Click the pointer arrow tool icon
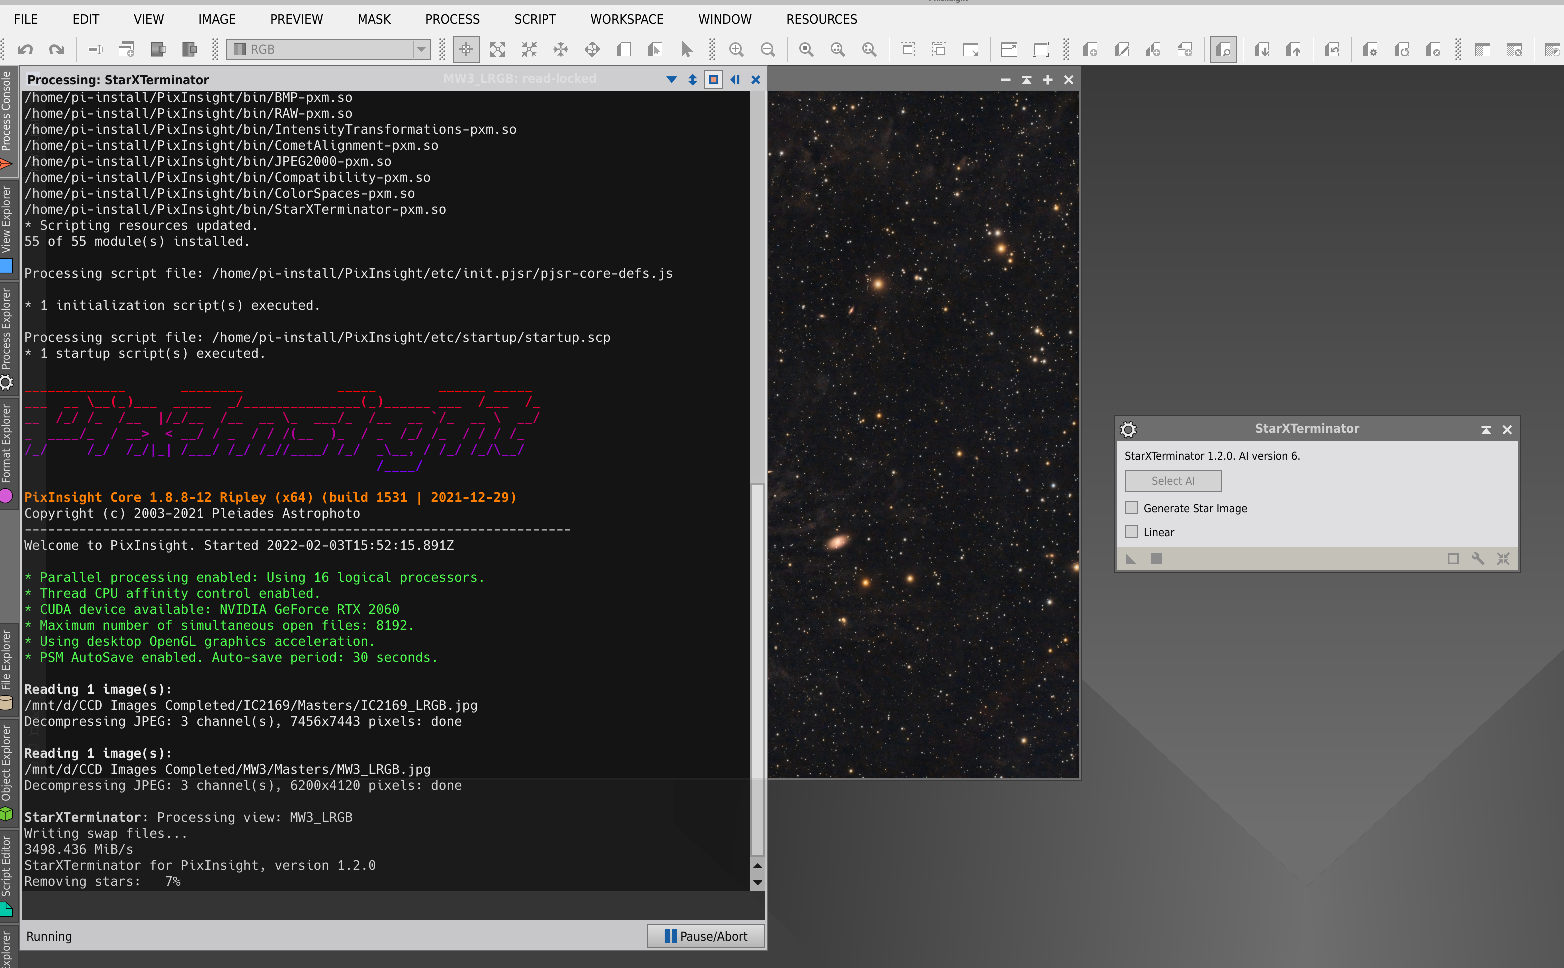This screenshot has height=968, width=1564. click(x=686, y=49)
